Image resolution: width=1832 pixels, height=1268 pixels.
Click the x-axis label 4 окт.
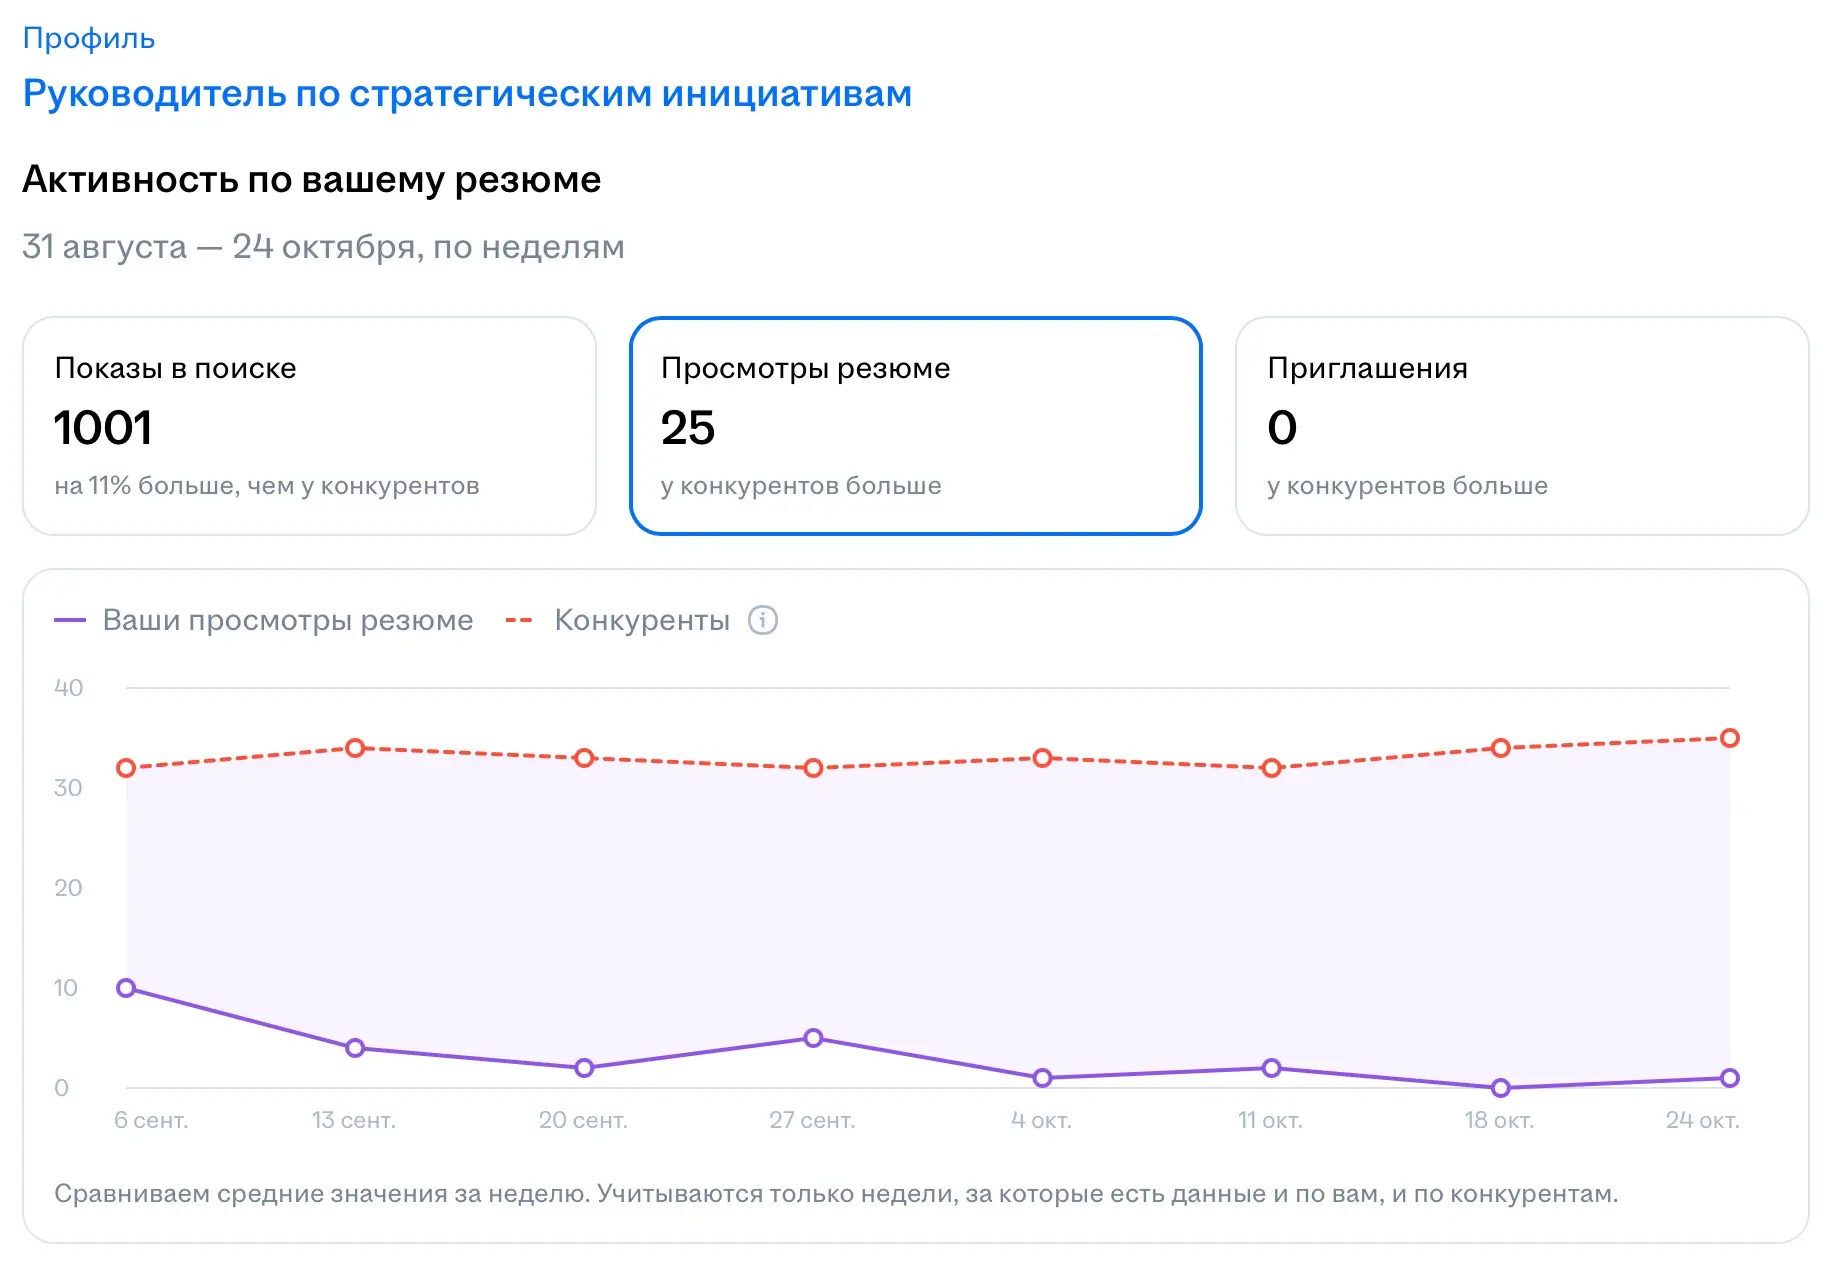tap(1042, 1120)
